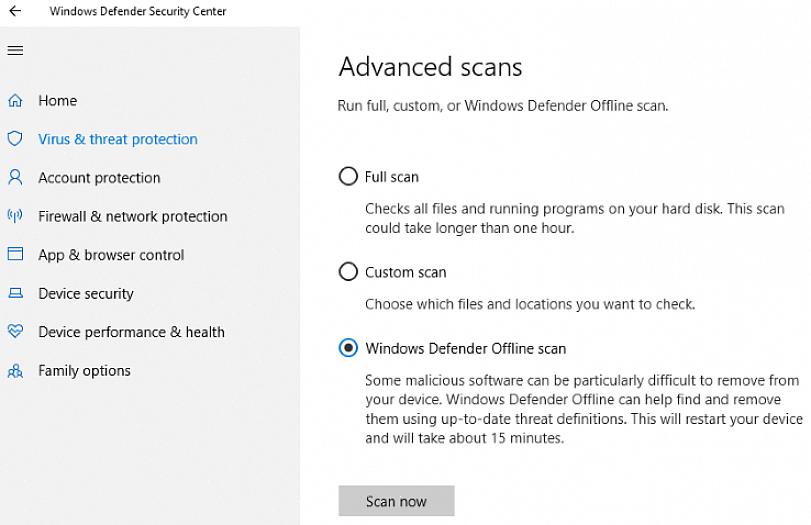Viewport: 811px width, 525px height.
Task: Open Family options section
Action: tap(84, 371)
